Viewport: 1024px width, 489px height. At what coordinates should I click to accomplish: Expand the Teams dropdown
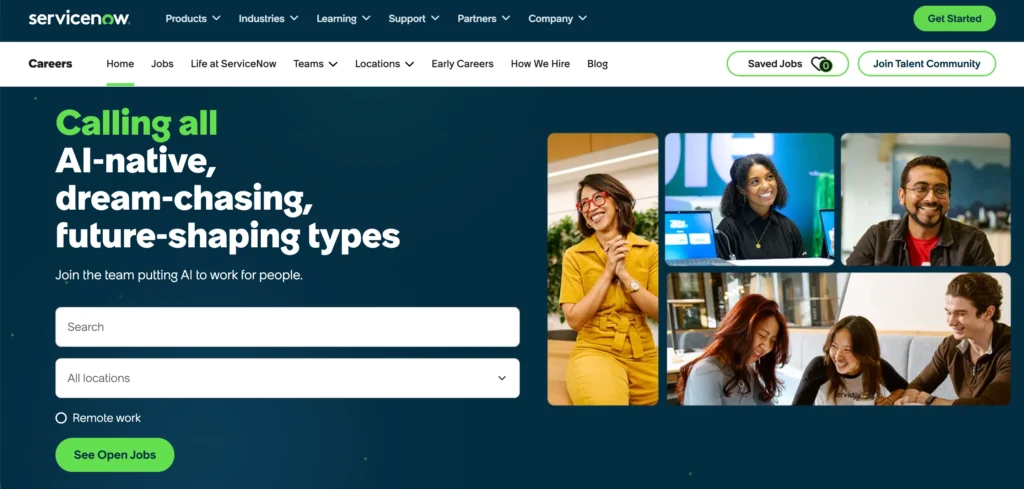pos(315,64)
